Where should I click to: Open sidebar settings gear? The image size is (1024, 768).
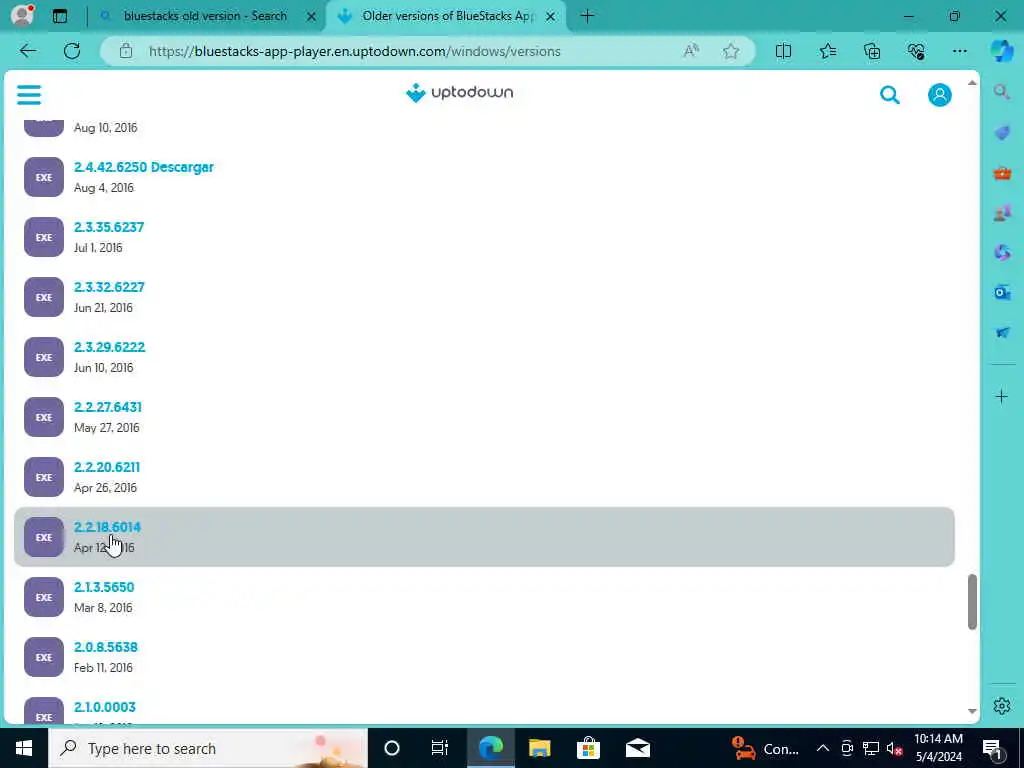coord(1002,706)
